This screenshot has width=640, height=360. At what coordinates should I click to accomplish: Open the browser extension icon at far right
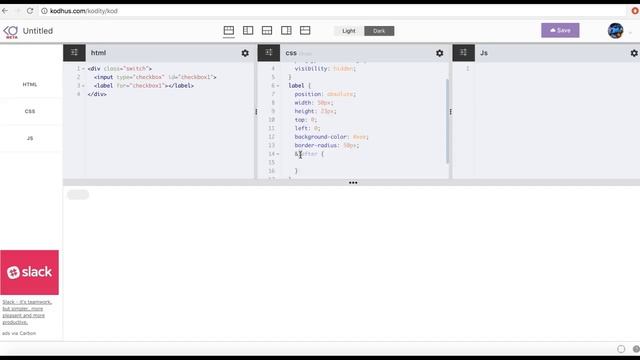pos(635,11)
